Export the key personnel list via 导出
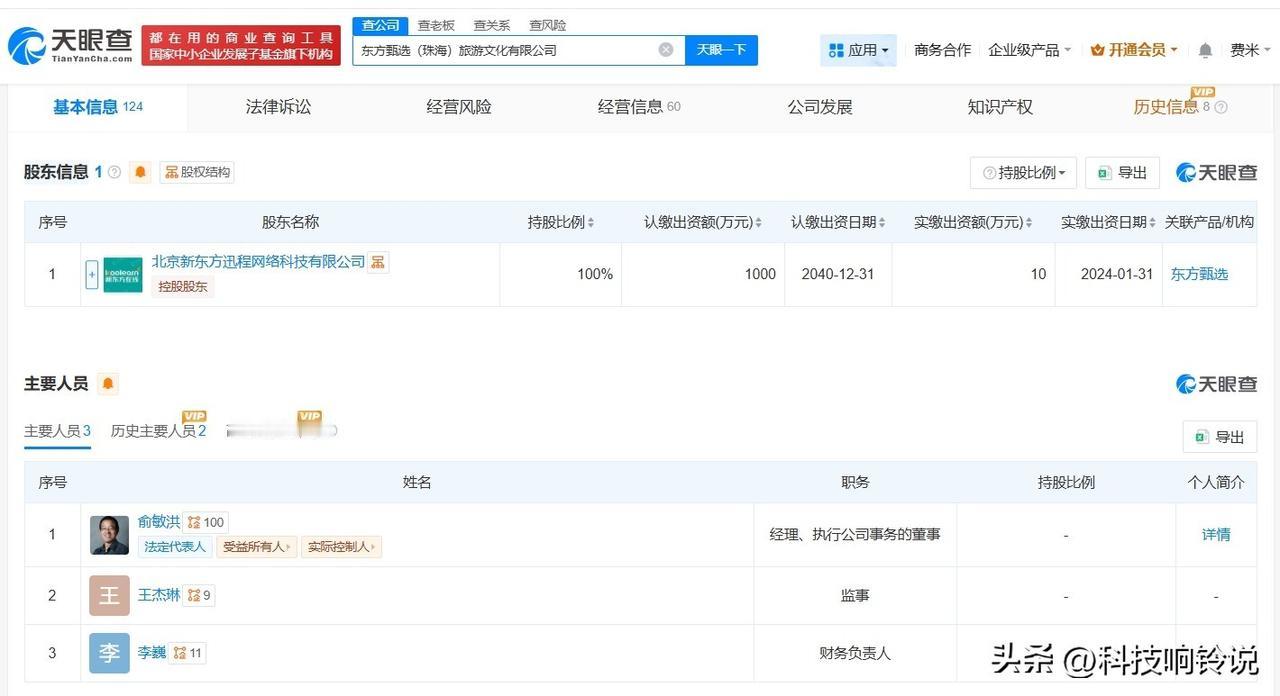The width and height of the screenshot is (1280, 696). 1220,437
